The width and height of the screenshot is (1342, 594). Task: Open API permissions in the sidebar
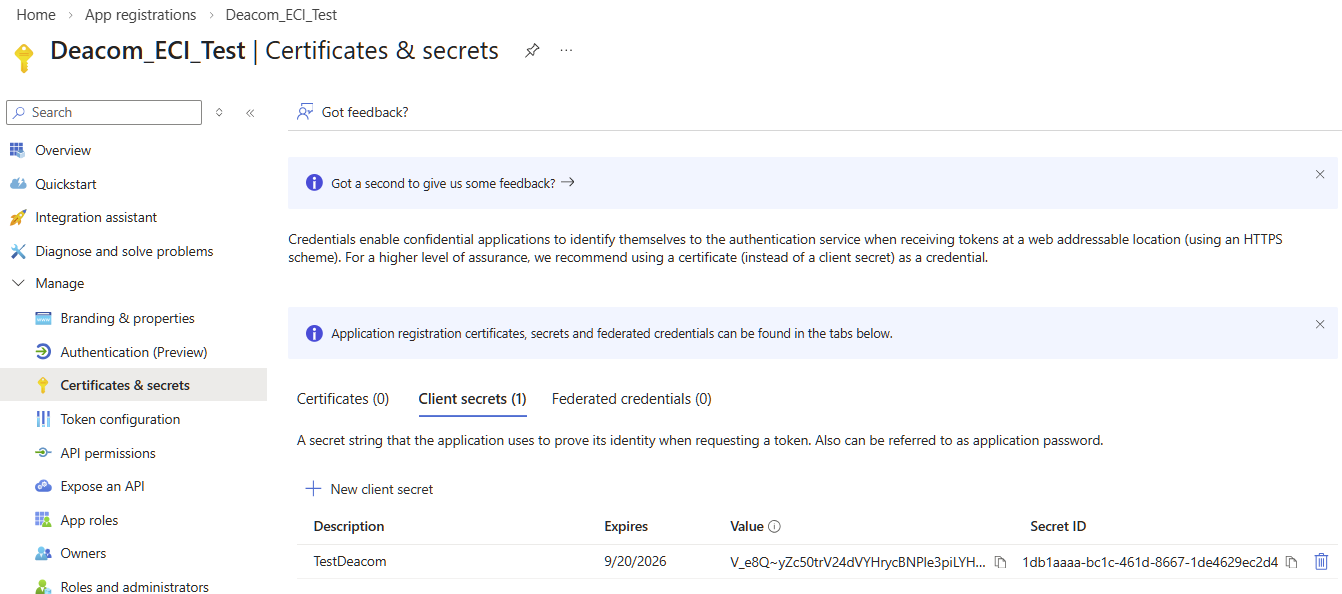[108, 453]
